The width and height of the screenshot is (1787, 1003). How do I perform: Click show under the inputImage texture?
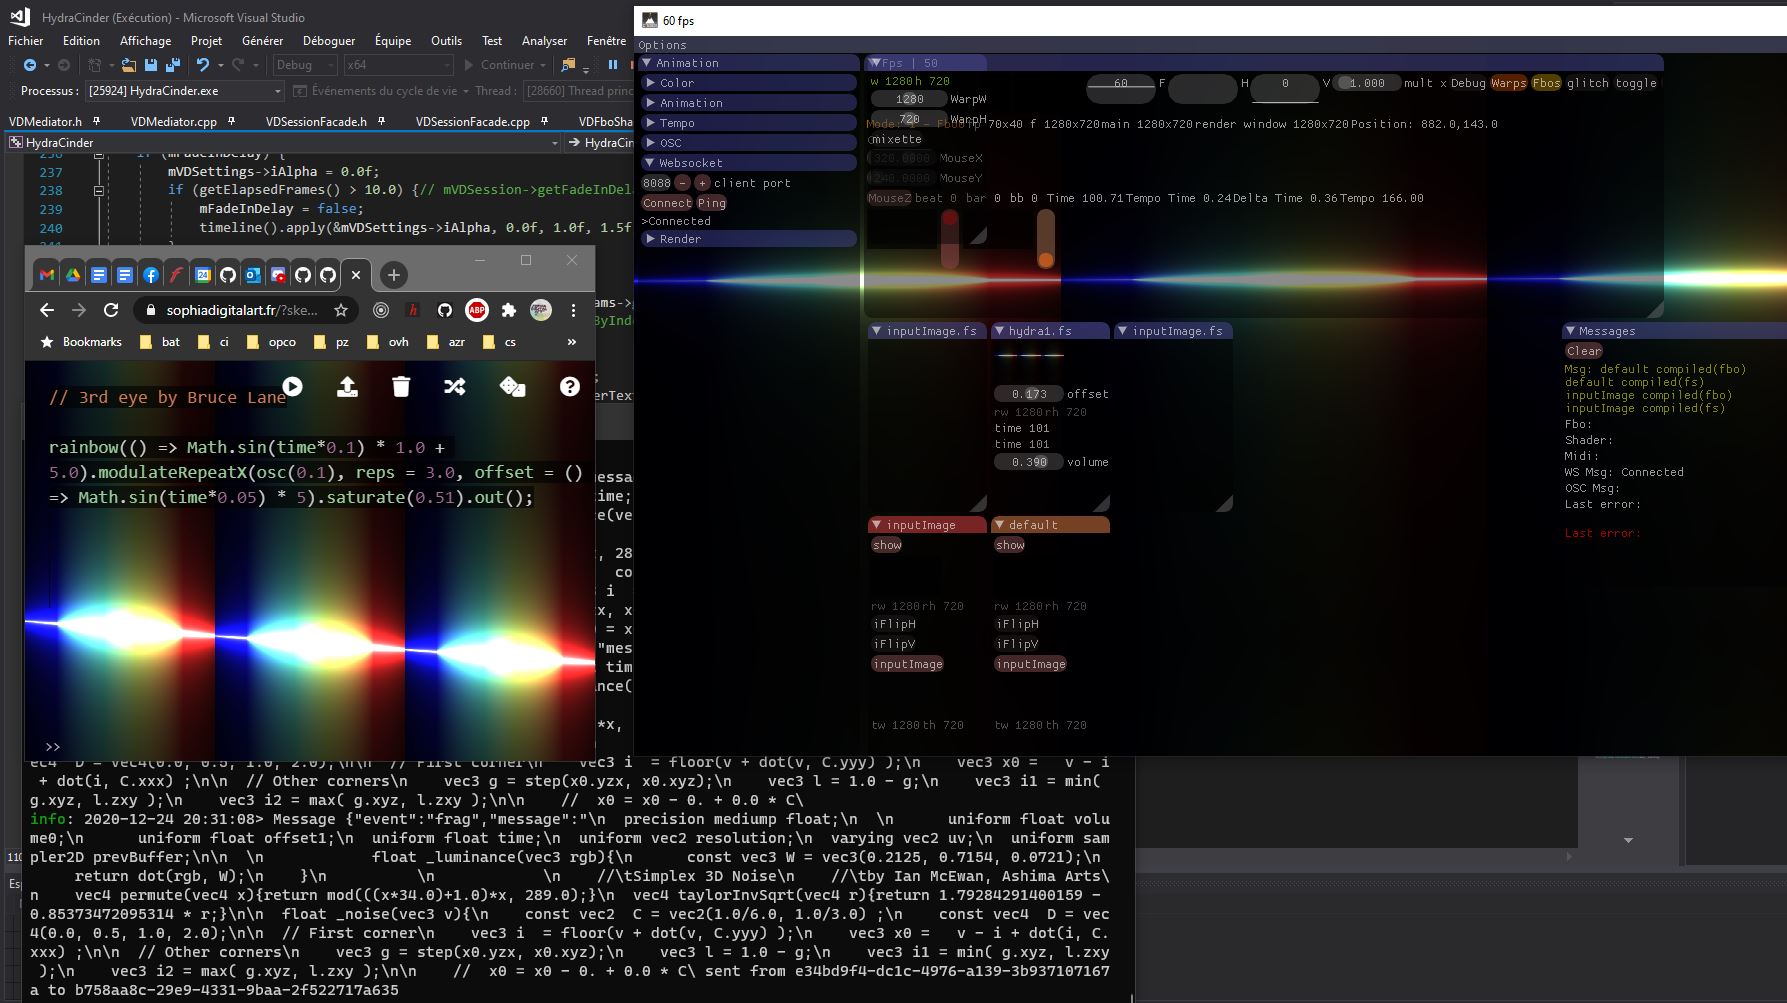click(887, 545)
